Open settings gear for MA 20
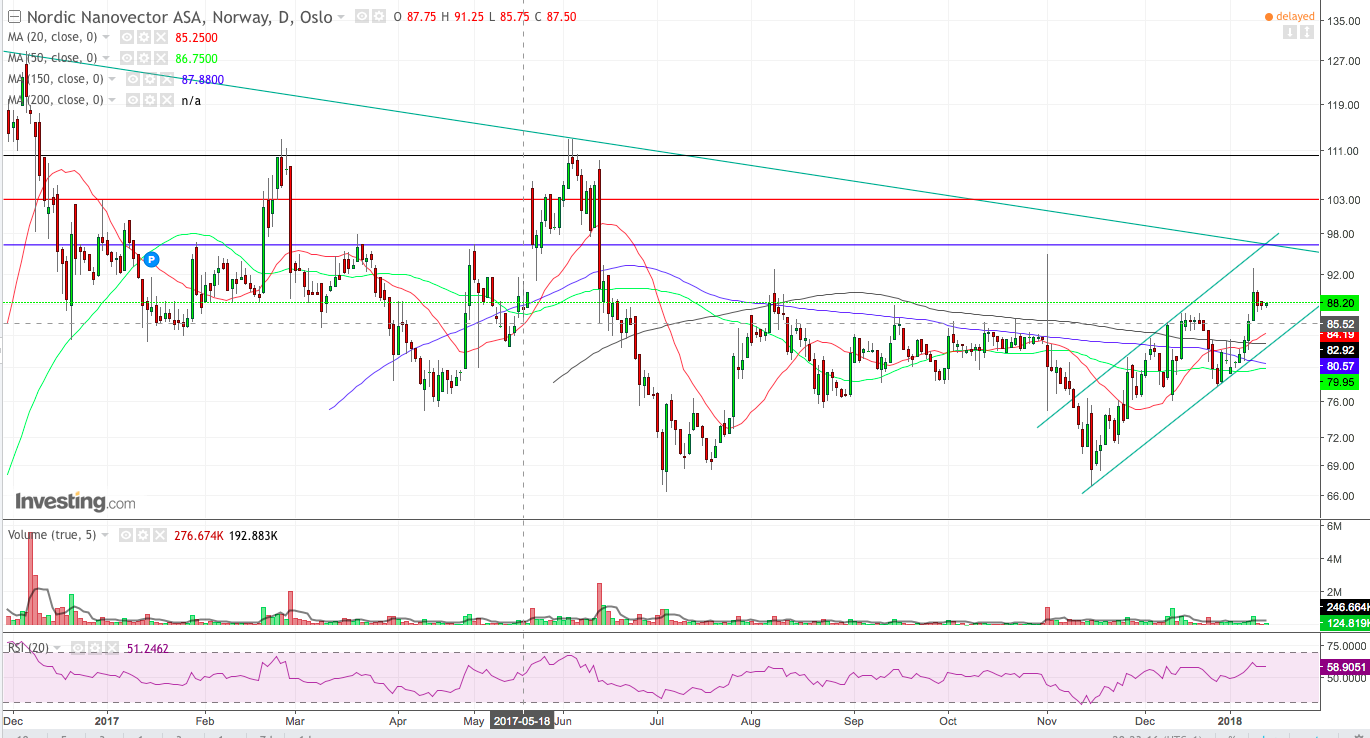This screenshot has width=1370, height=738. tap(144, 37)
